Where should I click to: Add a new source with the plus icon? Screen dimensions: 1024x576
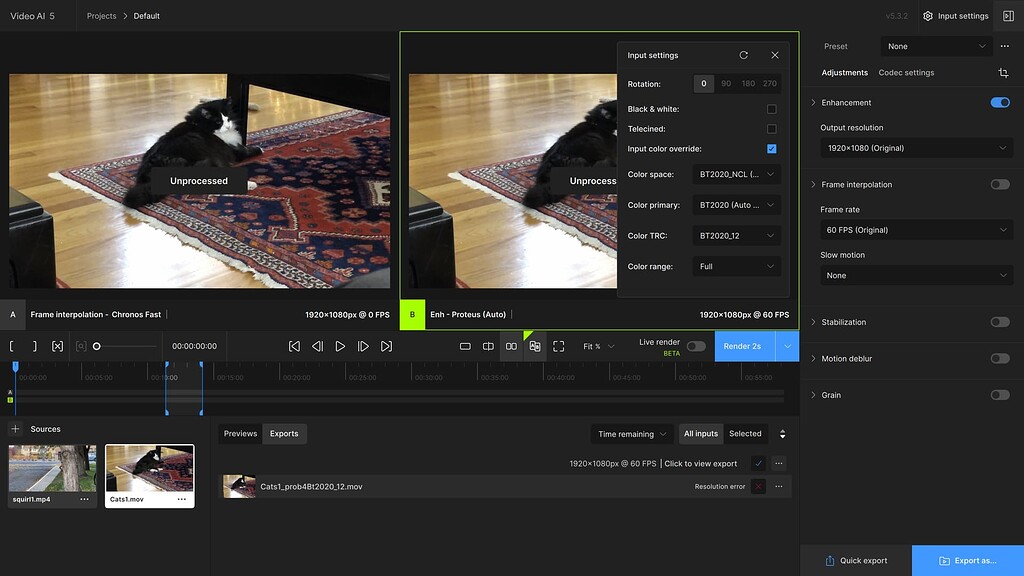tap(15, 429)
